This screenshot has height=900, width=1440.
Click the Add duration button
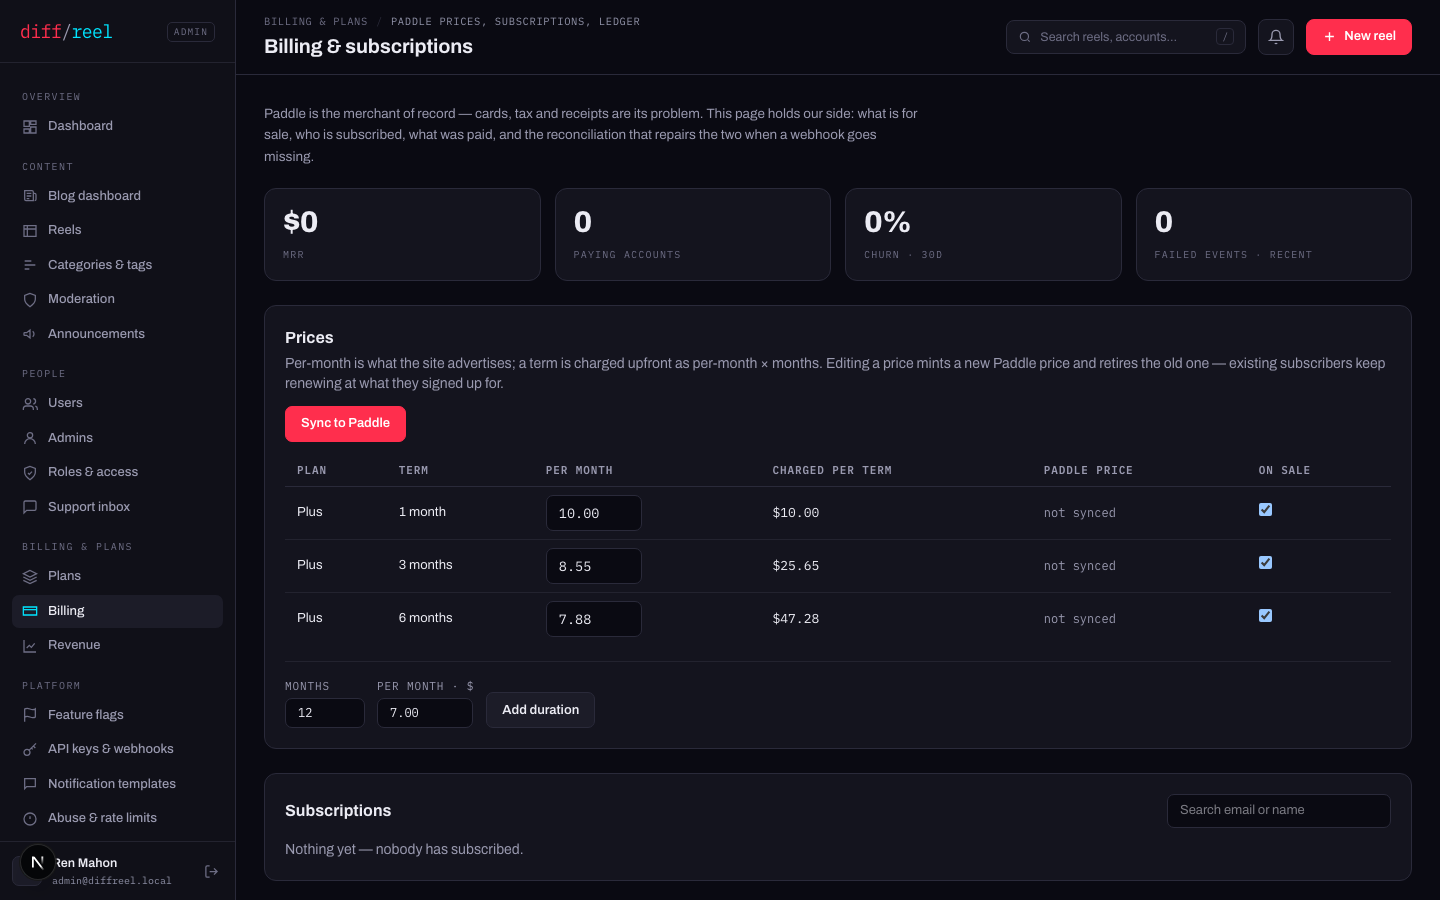click(540, 710)
